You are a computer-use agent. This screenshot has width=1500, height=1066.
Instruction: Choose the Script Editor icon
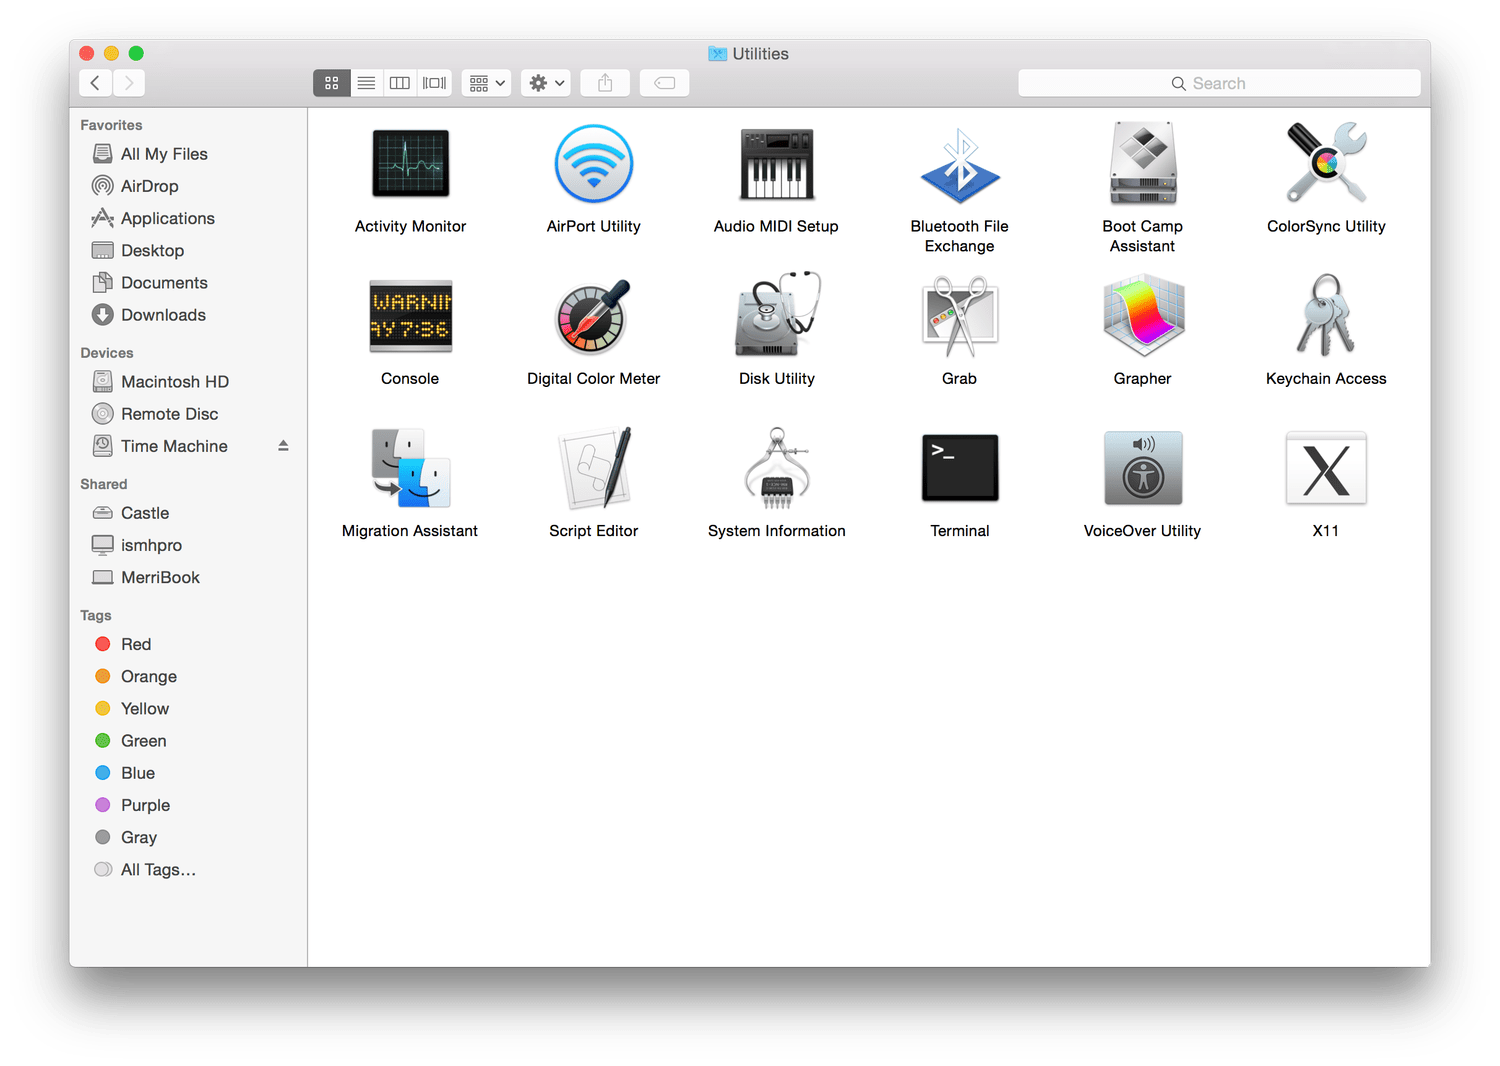click(593, 468)
